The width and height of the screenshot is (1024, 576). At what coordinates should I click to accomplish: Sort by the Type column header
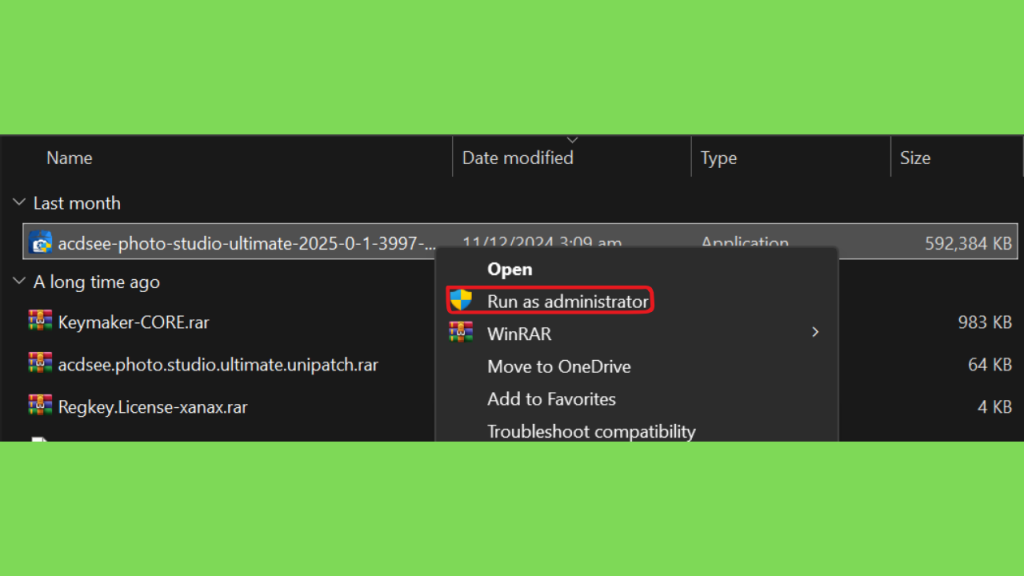click(x=718, y=158)
